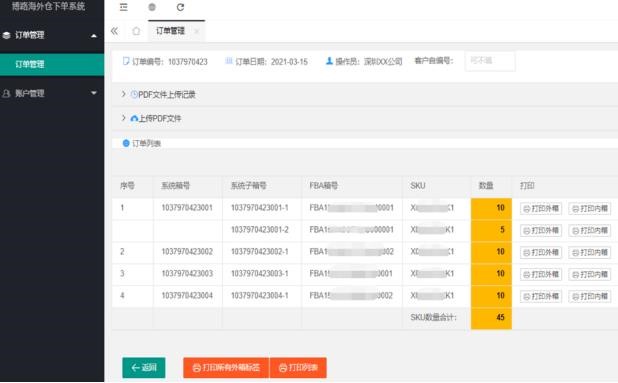Expand the 账户管理 sidebar menu

pyautogui.click(x=52, y=93)
